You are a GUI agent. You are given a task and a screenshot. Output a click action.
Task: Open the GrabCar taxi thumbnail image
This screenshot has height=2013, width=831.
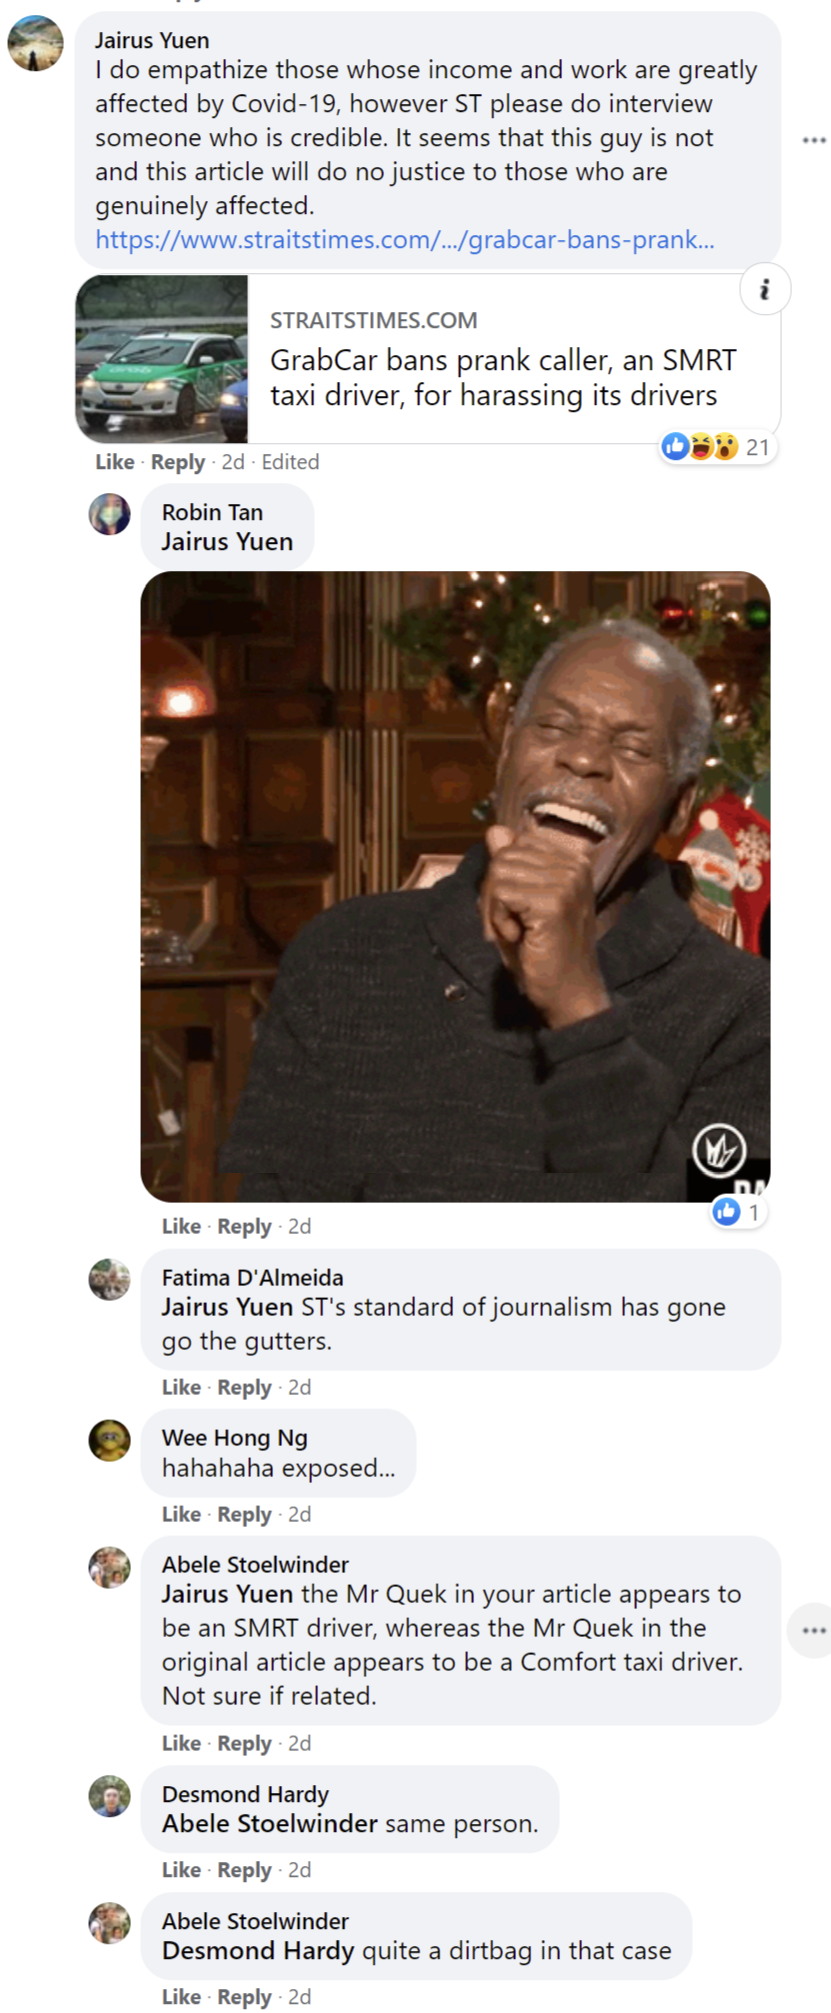[x=162, y=359]
